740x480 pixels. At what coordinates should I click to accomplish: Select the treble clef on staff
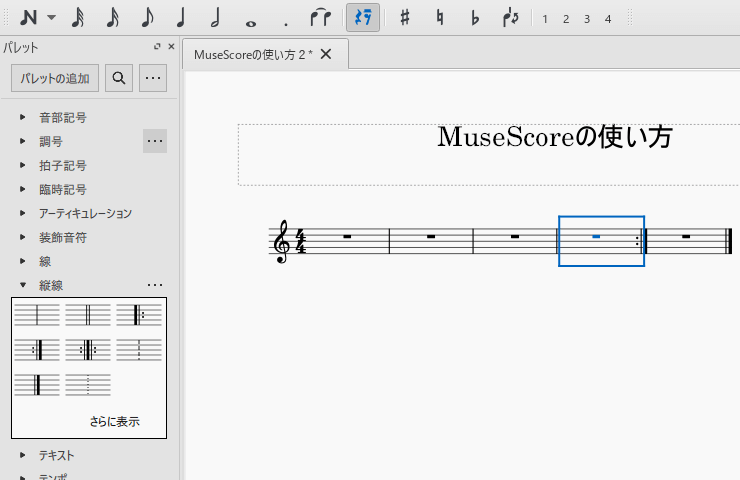[x=282, y=241]
